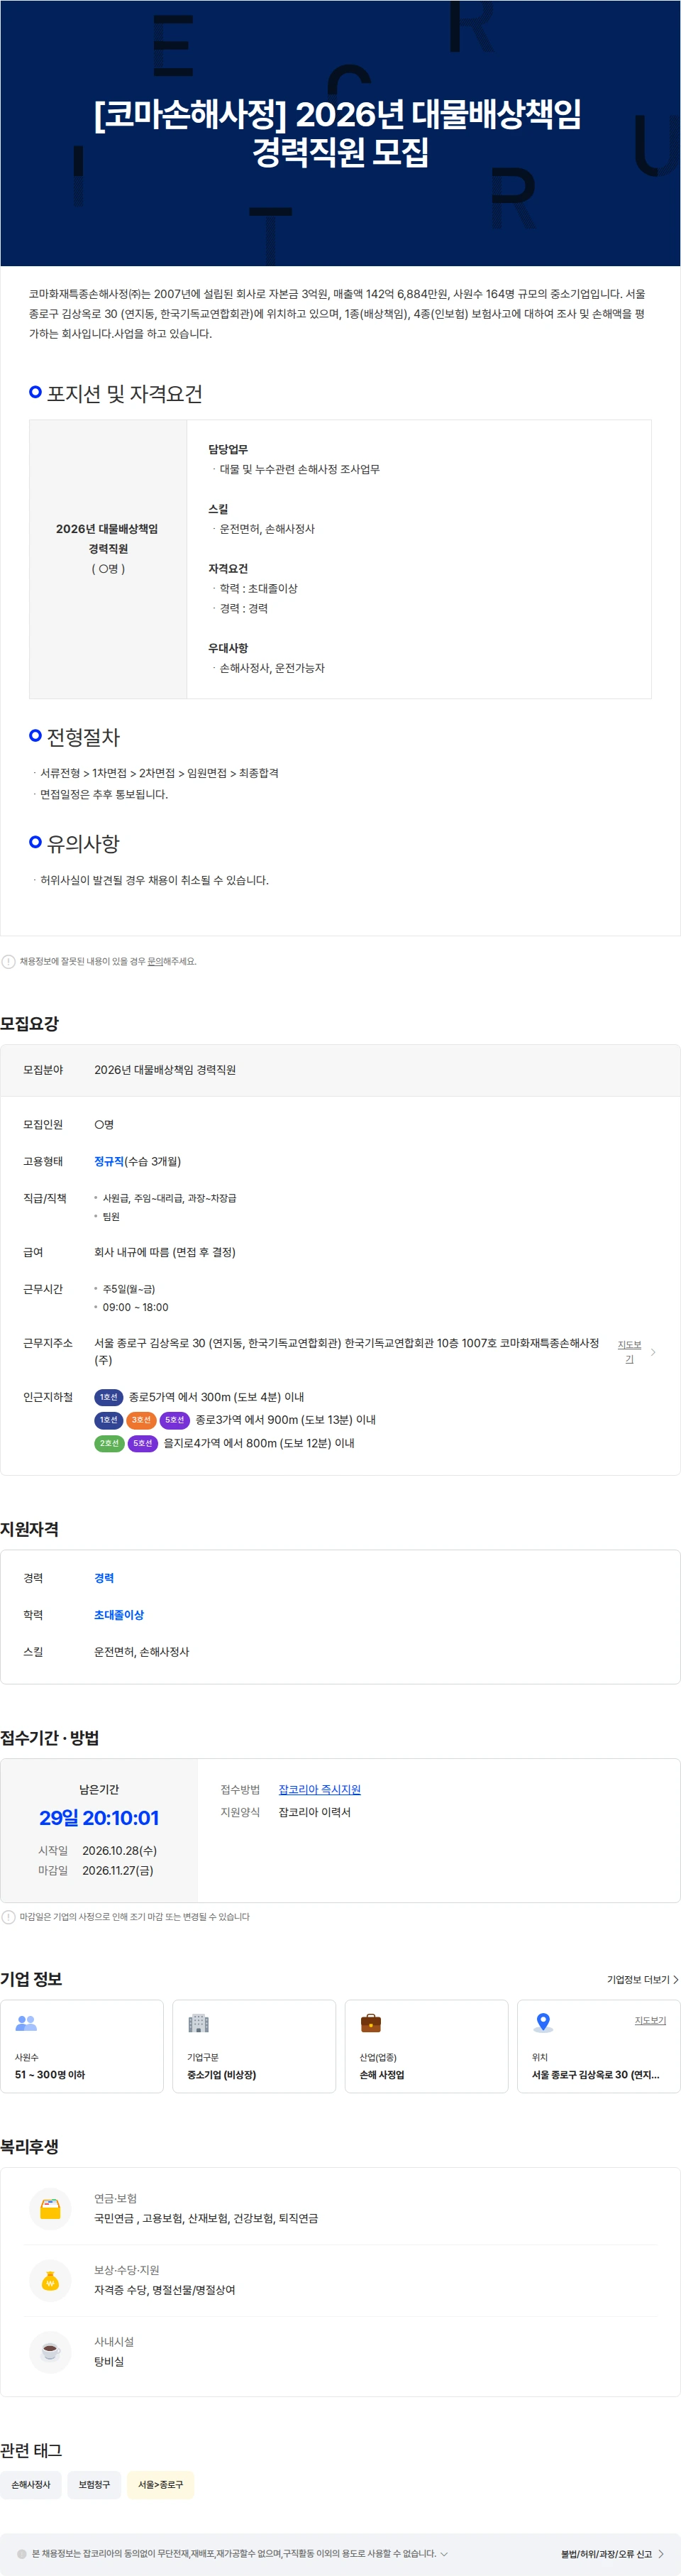Click the 위치 map pin icon
This screenshot has width=681, height=2576.
tap(543, 2023)
